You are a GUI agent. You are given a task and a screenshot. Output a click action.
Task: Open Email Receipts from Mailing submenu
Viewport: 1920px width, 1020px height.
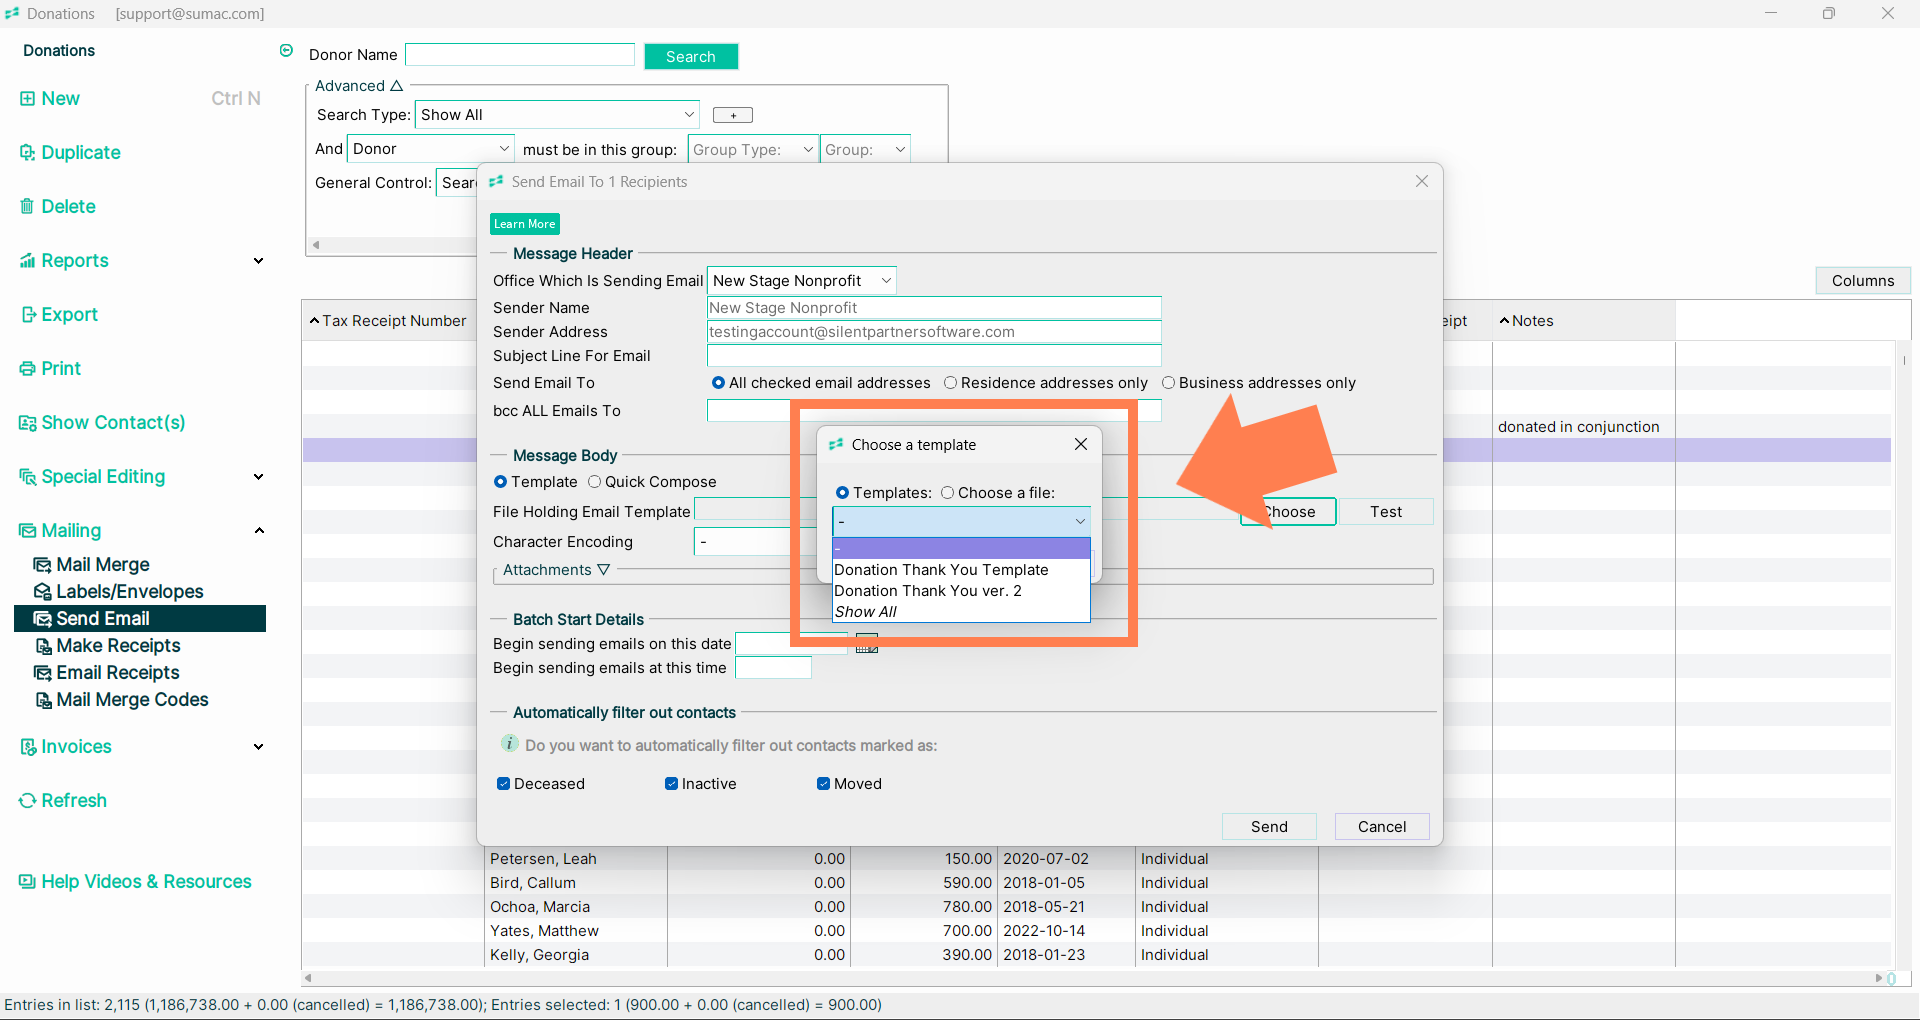[118, 673]
